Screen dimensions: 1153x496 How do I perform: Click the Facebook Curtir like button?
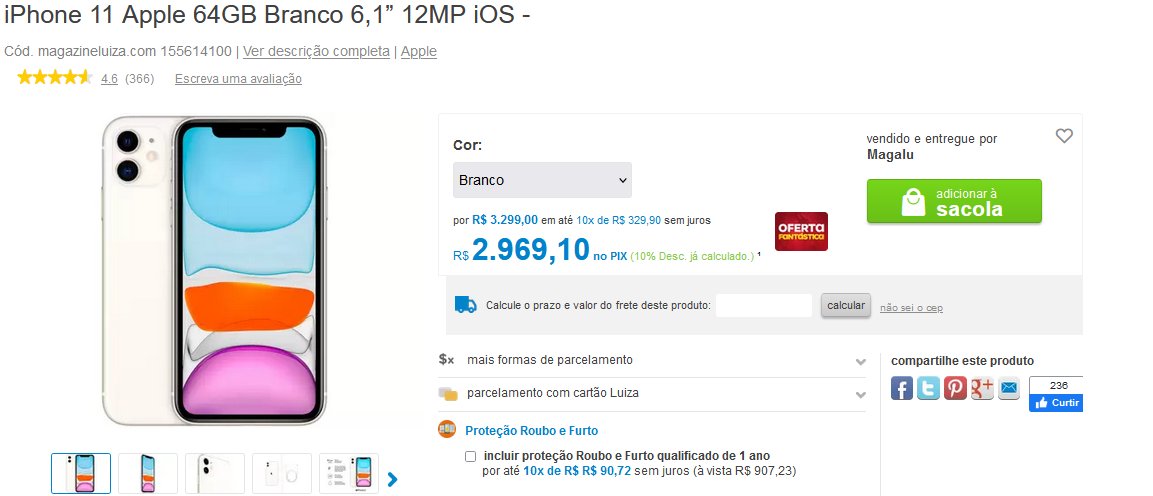(1056, 402)
